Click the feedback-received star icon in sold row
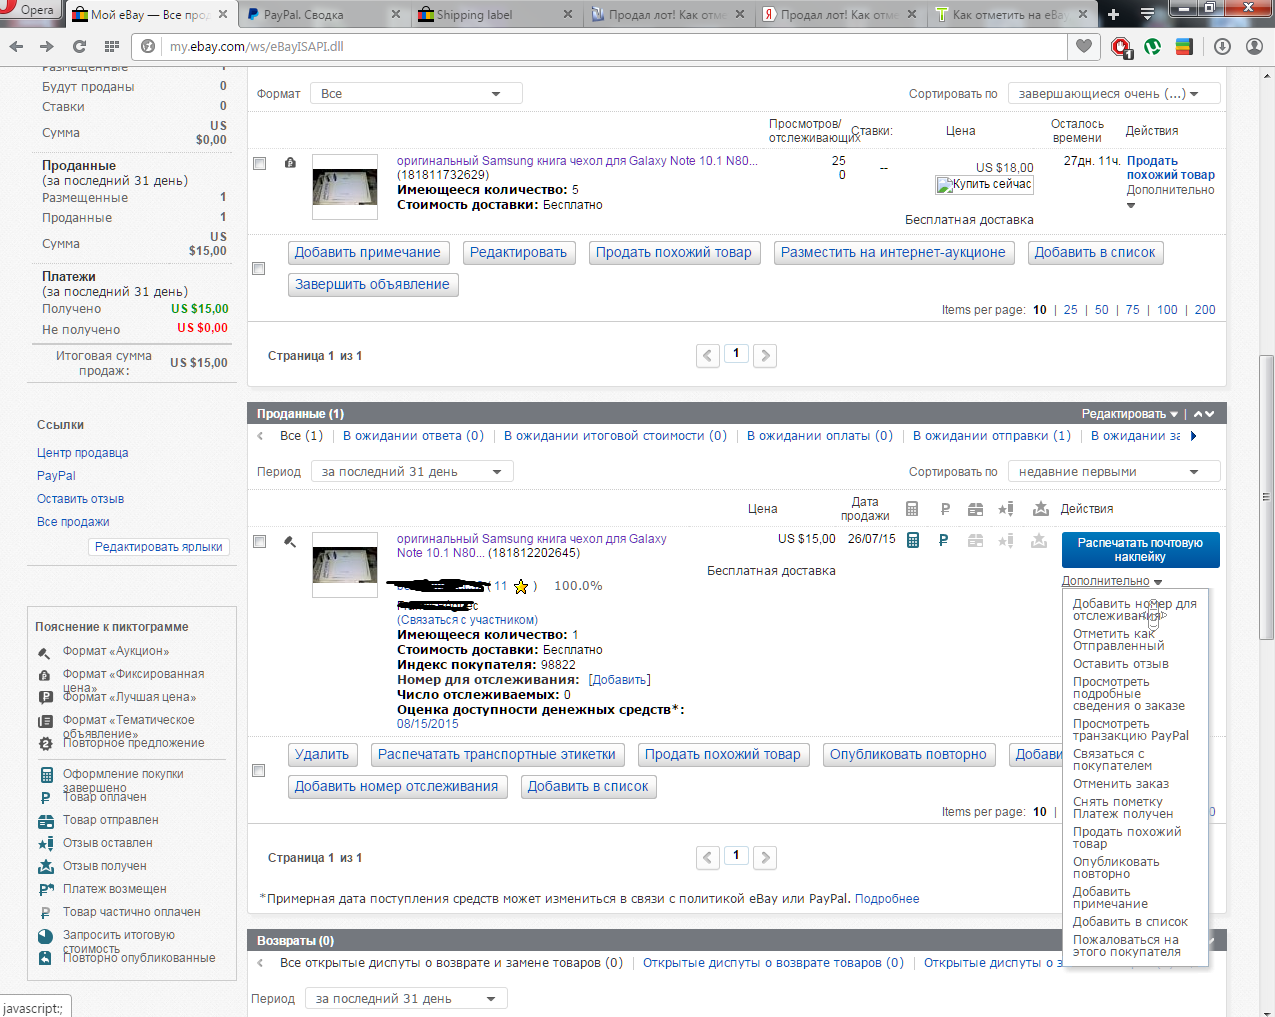This screenshot has width=1275, height=1017. coord(1041,540)
